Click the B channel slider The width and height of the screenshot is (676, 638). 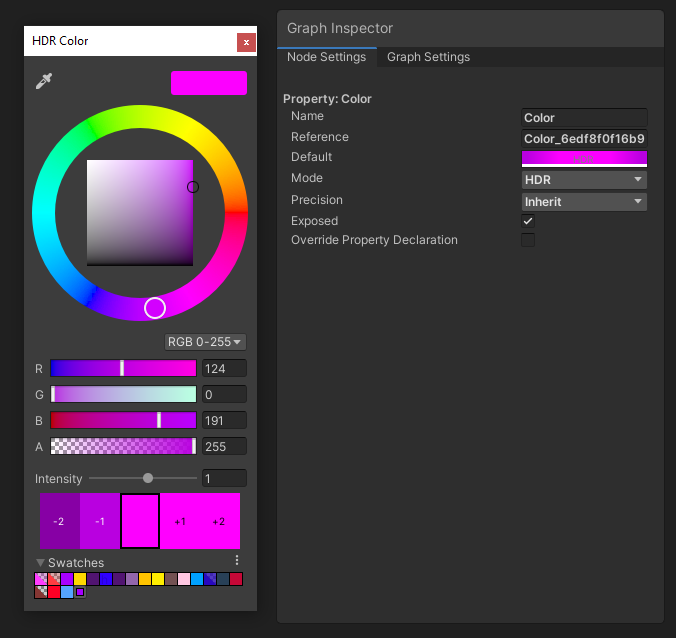(123, 420)
